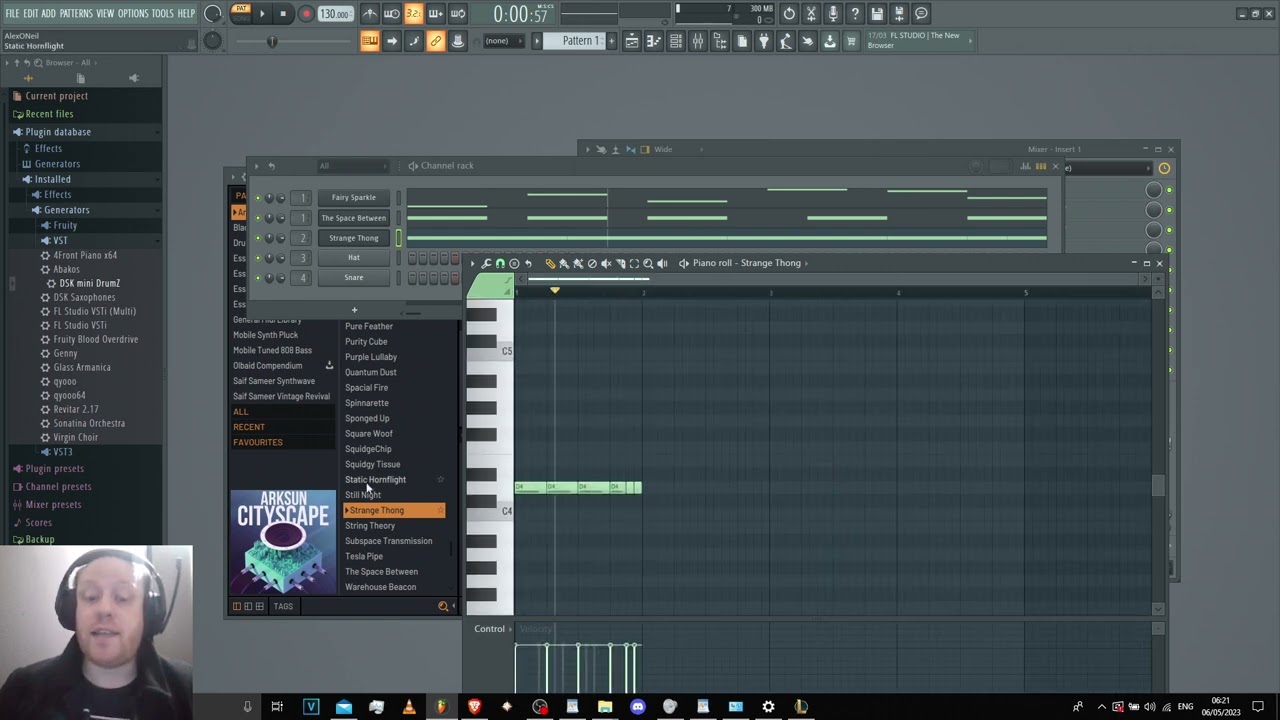Image resolution: width=1280 pixels, height=720 pixels.
Task: Click the loop recording icon
Action: pyautogui.click(x=457, y=14)
